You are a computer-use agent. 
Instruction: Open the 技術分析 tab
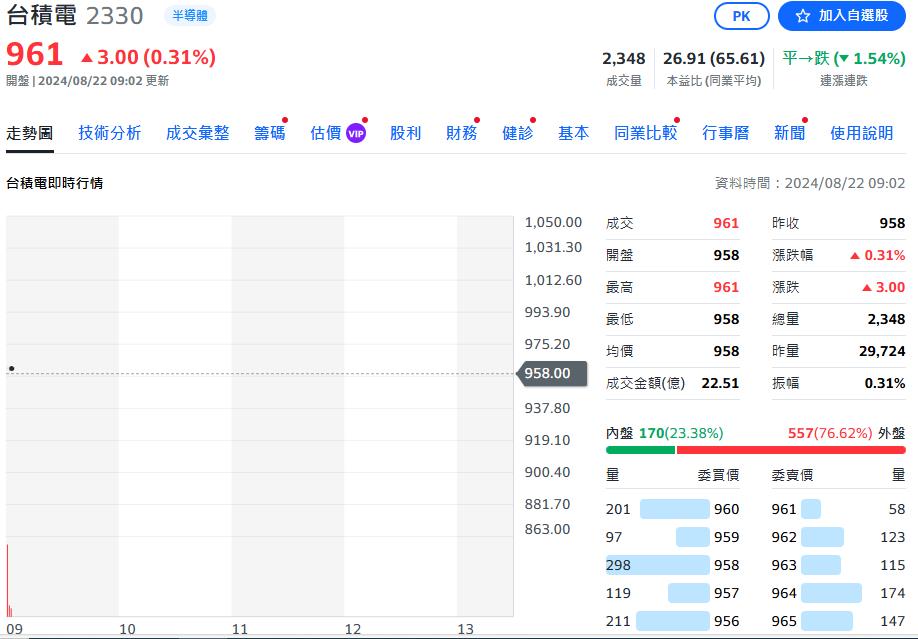coord(109,134)
